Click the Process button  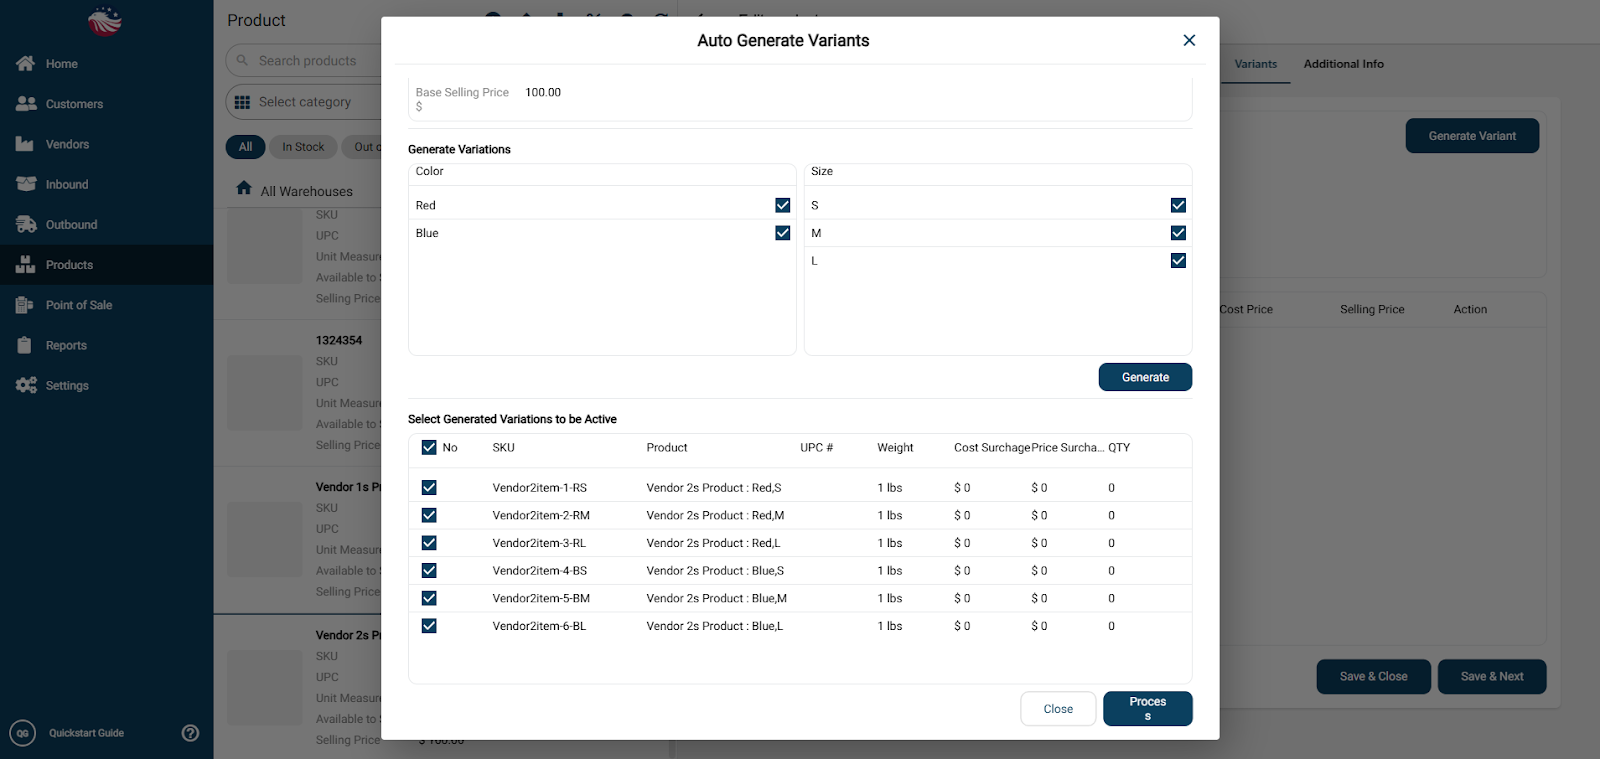point(1147,708)
